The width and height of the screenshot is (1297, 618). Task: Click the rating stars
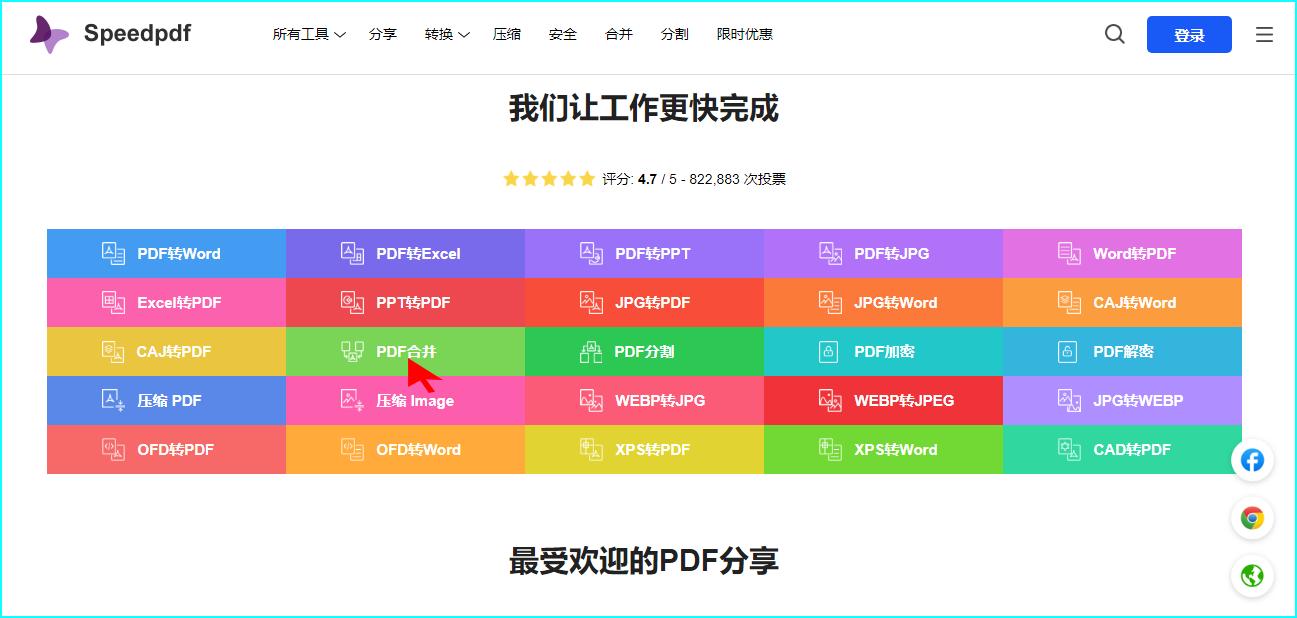coord(548,177)
